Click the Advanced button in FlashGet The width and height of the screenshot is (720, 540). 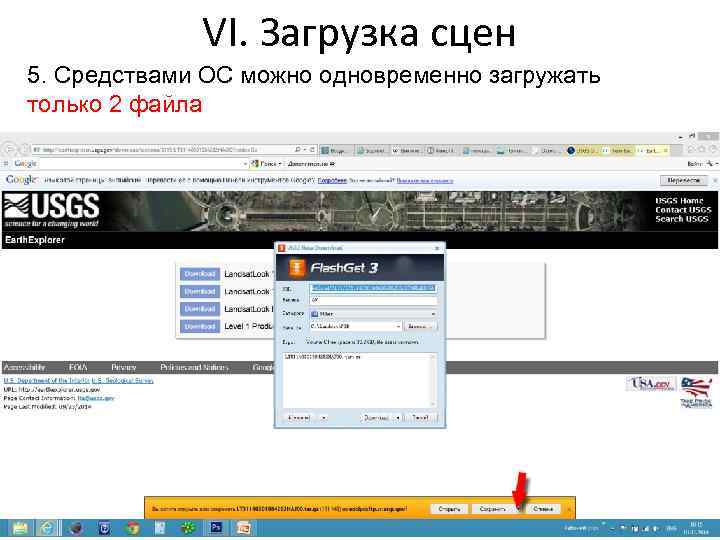(x=301, y=418)
